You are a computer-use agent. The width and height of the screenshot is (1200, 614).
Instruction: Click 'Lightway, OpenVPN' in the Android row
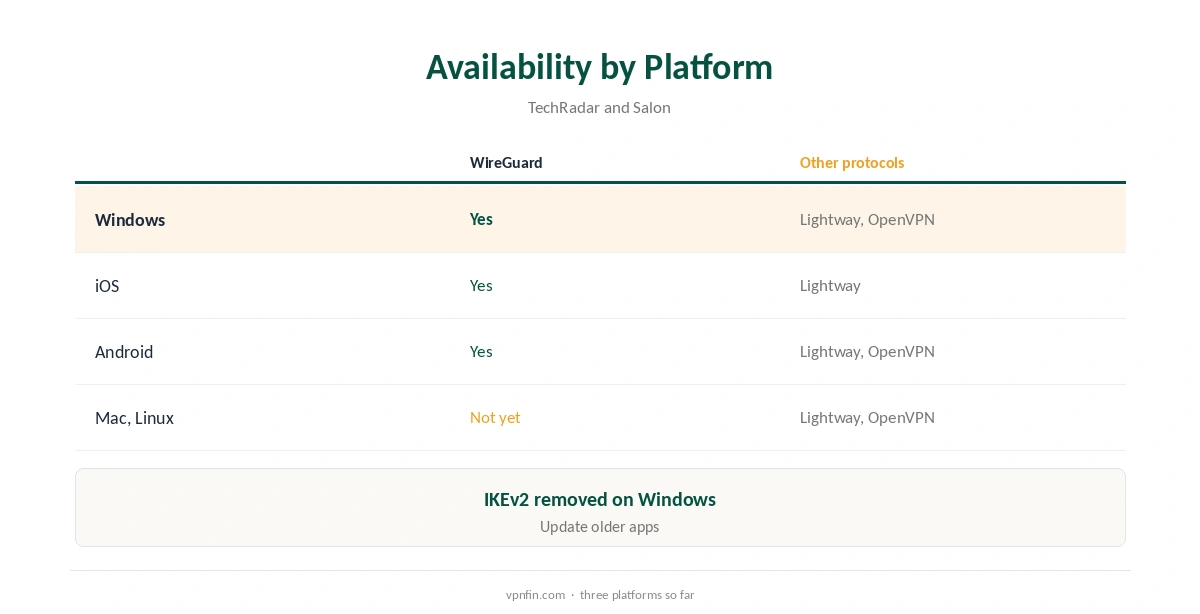click(867, 351)
